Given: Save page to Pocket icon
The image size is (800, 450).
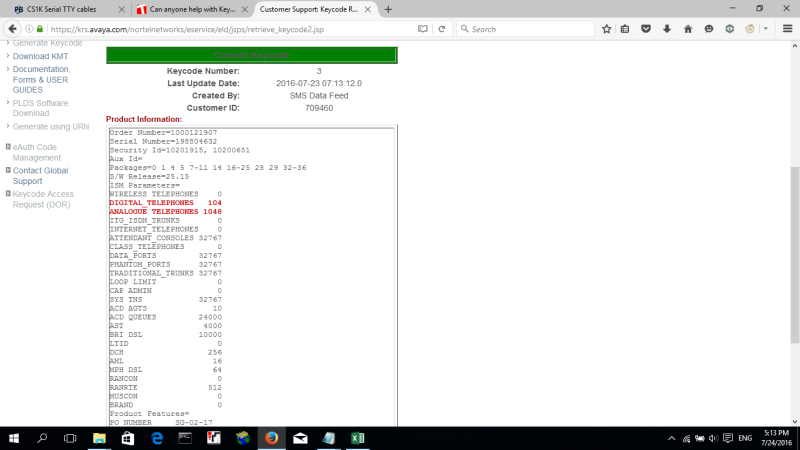Looking at the screenshot, I should (646, 29).
